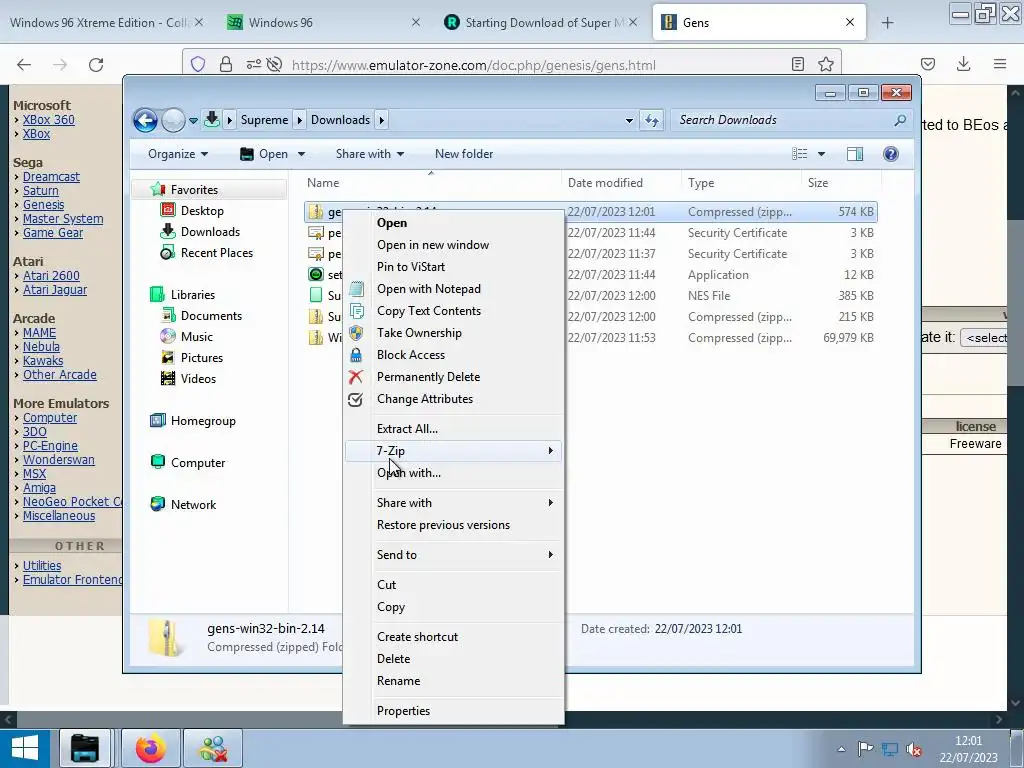Open the Utilities link

(42, 566)
